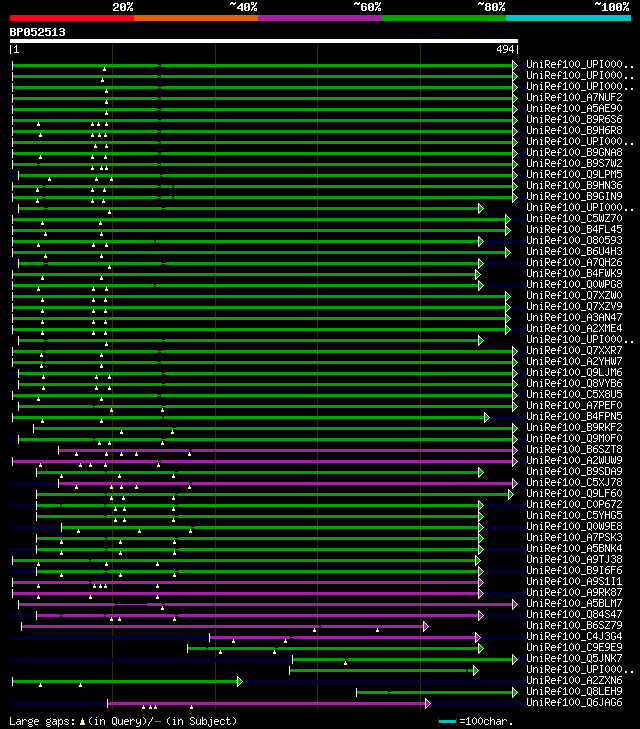The width and height of the screenshot is (640, 729).
Task: Select the UniRef100_O80593 label
Action: pyautogui.click(x=574, y=240)
